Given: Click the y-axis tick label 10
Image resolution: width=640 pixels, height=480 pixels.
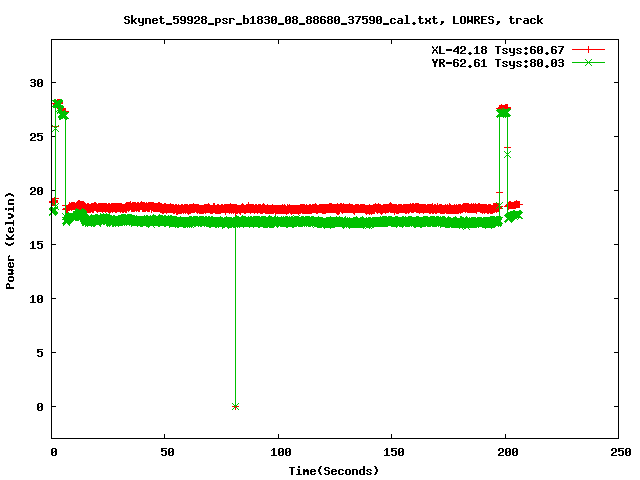Looking at the screenshot, I should tap(36, 299).
